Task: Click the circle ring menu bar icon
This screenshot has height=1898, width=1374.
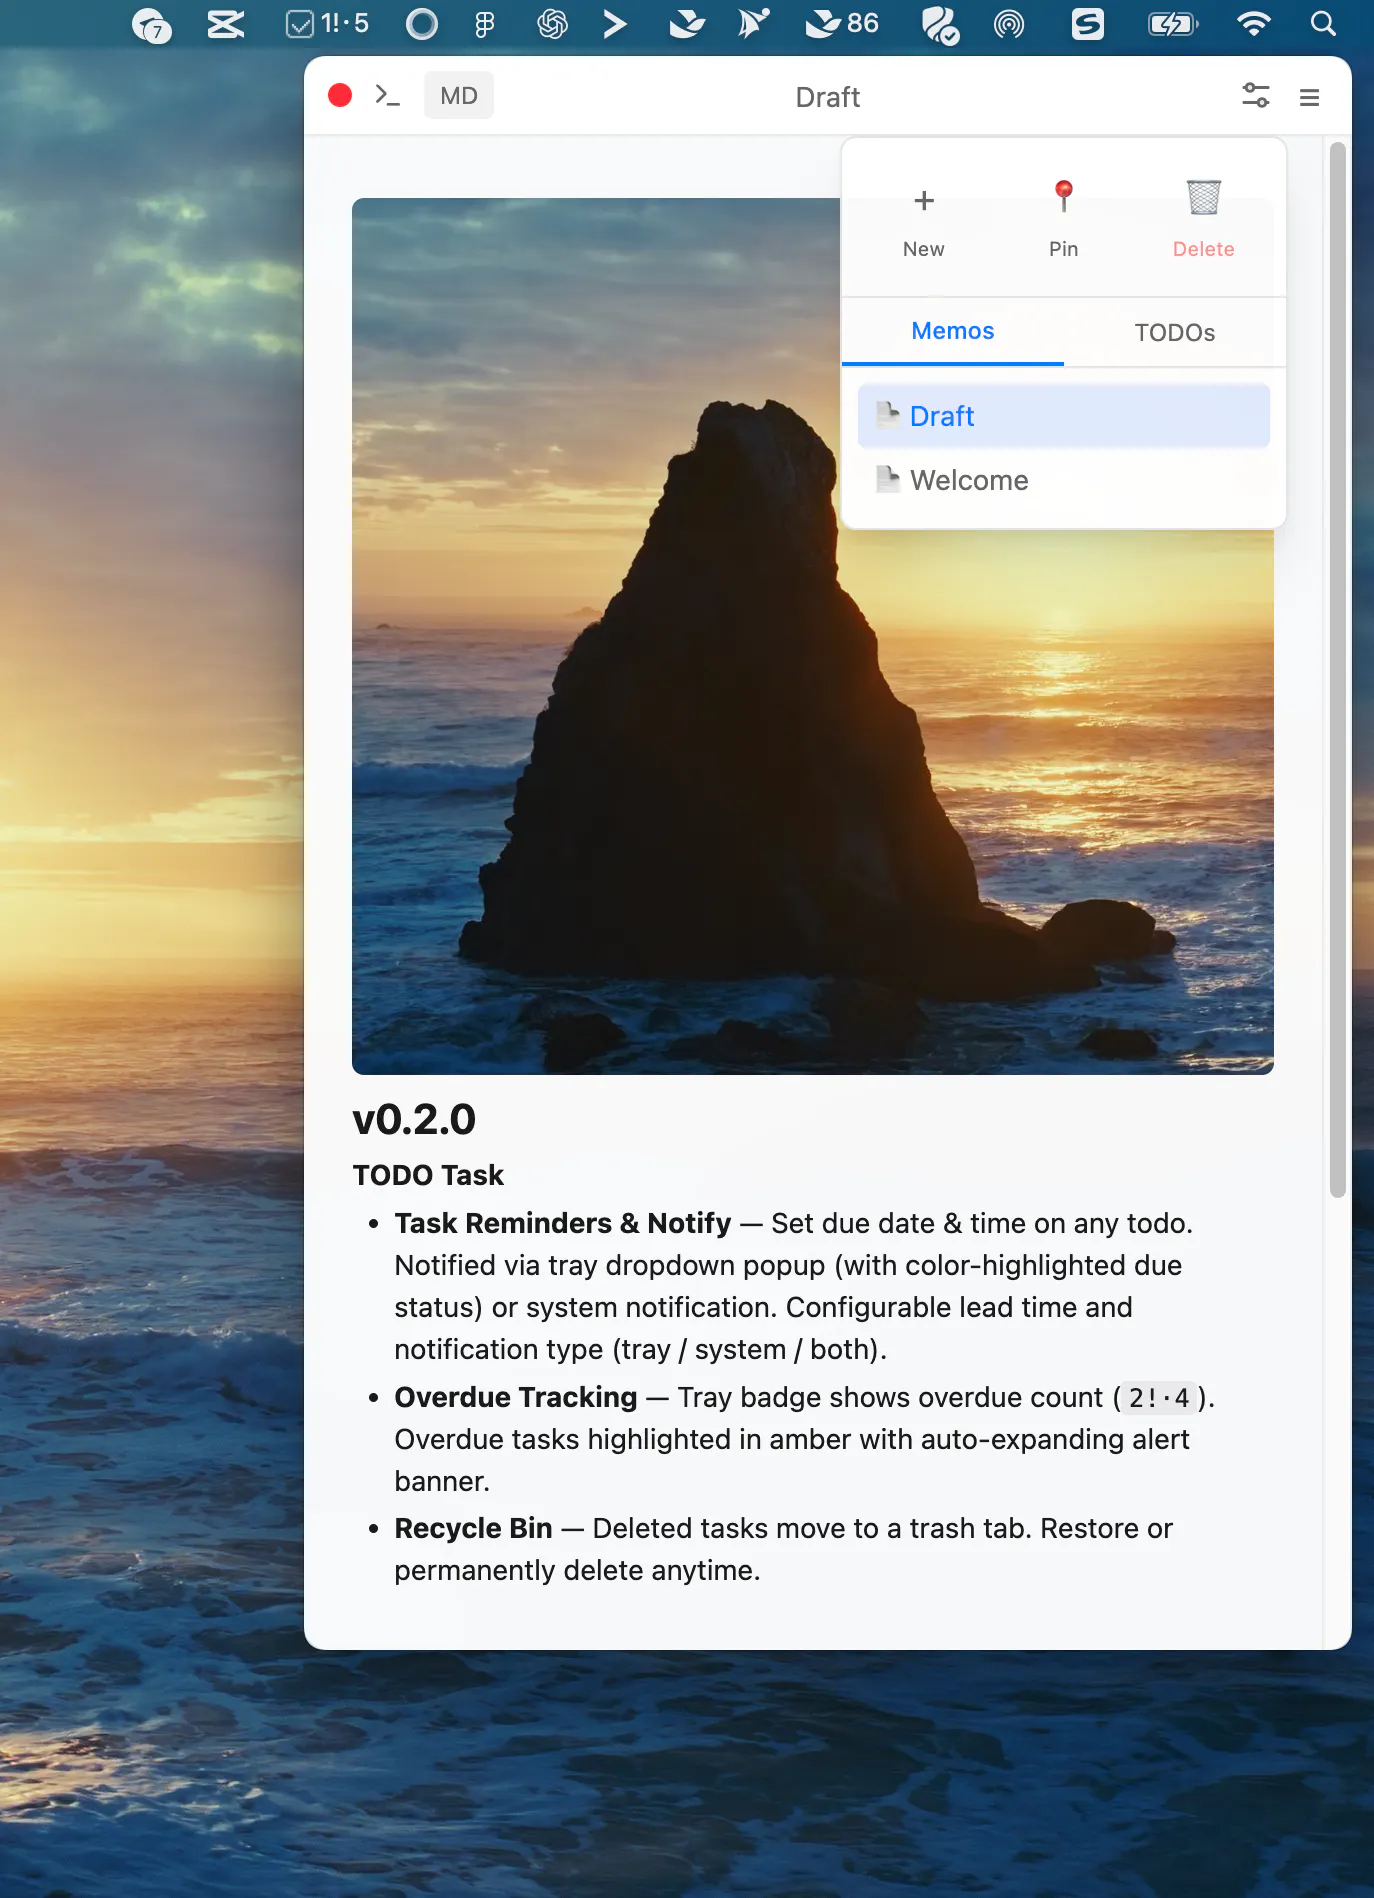Action: [421, 23]
